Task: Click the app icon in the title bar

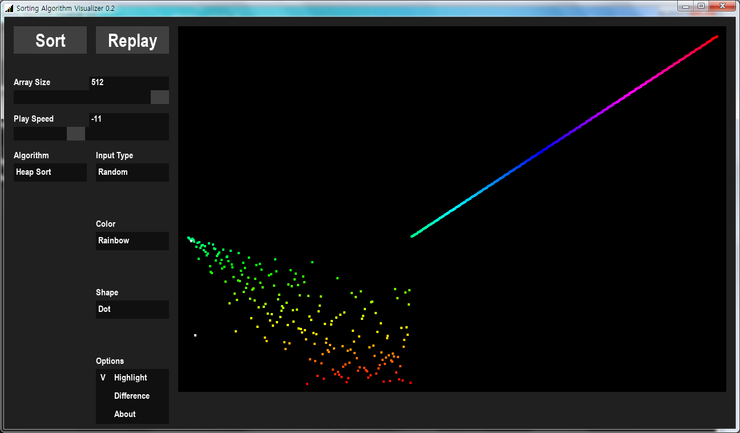Action: (x=9, y=8)
